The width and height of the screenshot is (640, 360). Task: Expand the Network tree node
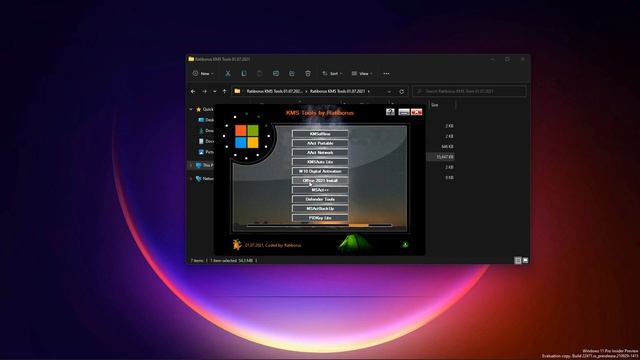click(x=191, y=179)
